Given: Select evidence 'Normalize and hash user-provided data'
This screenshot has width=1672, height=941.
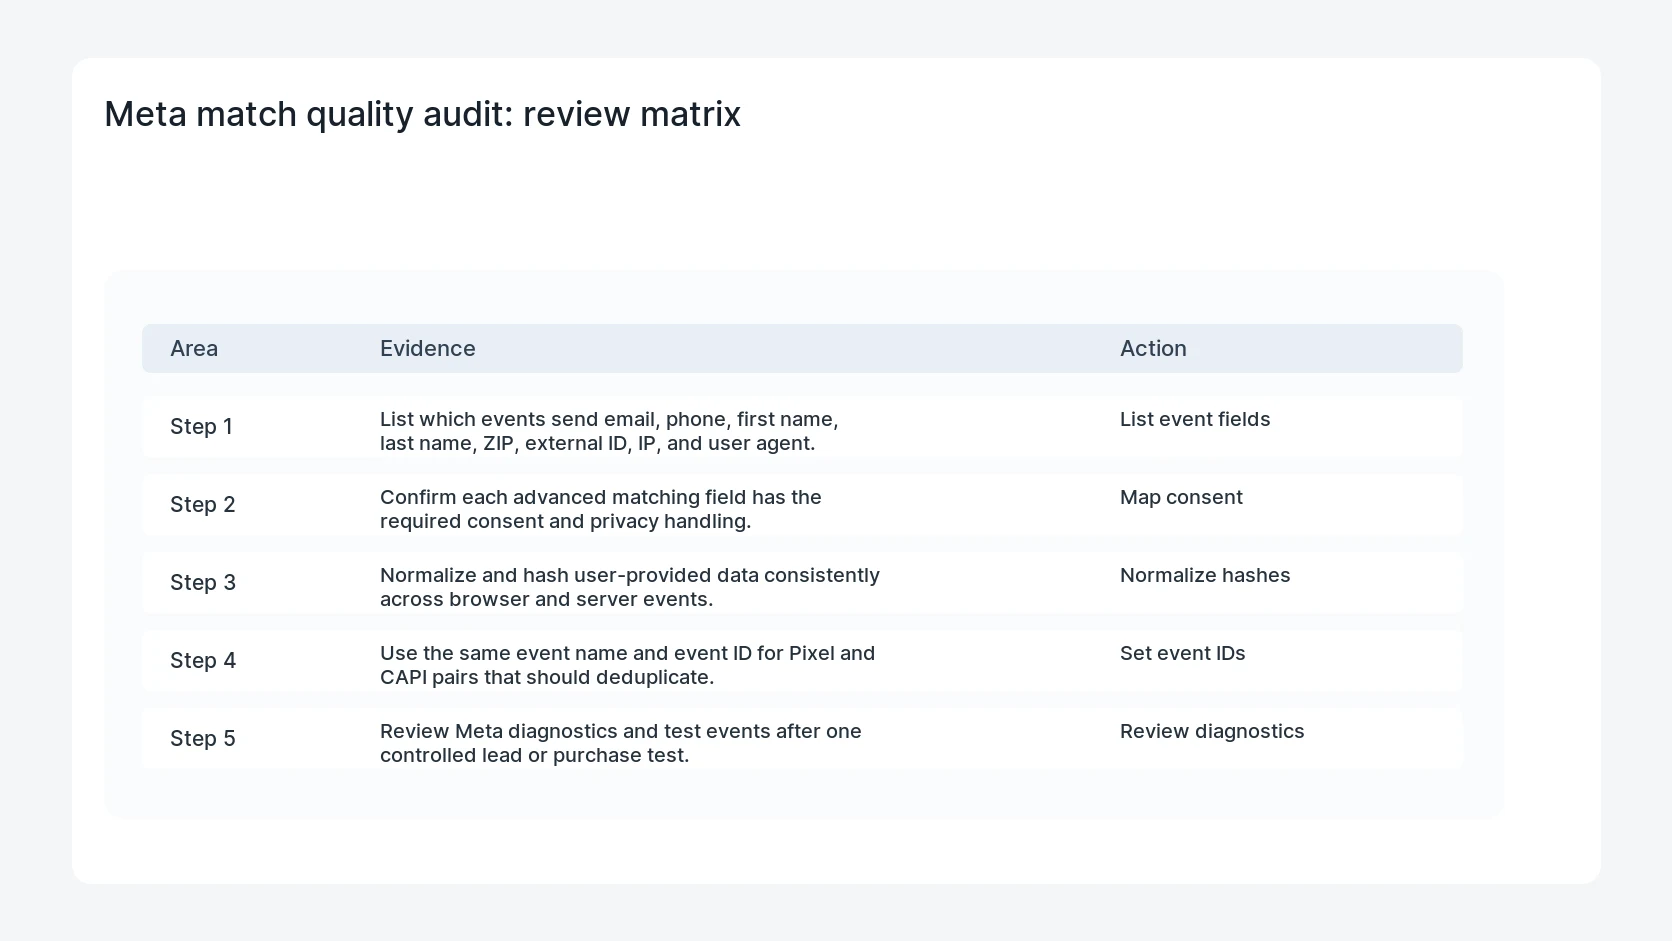Looking at the screenshot, I should point(630,587).
